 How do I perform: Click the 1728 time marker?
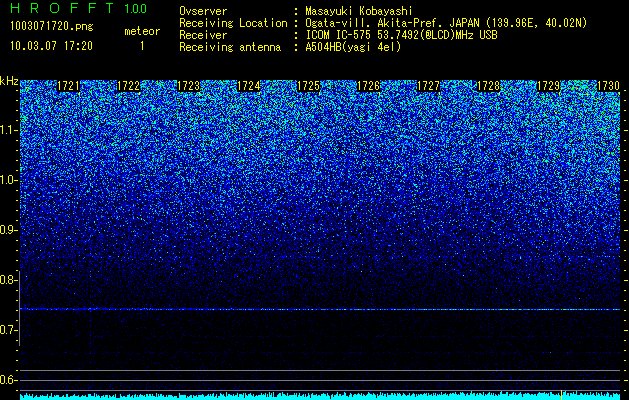489,86
